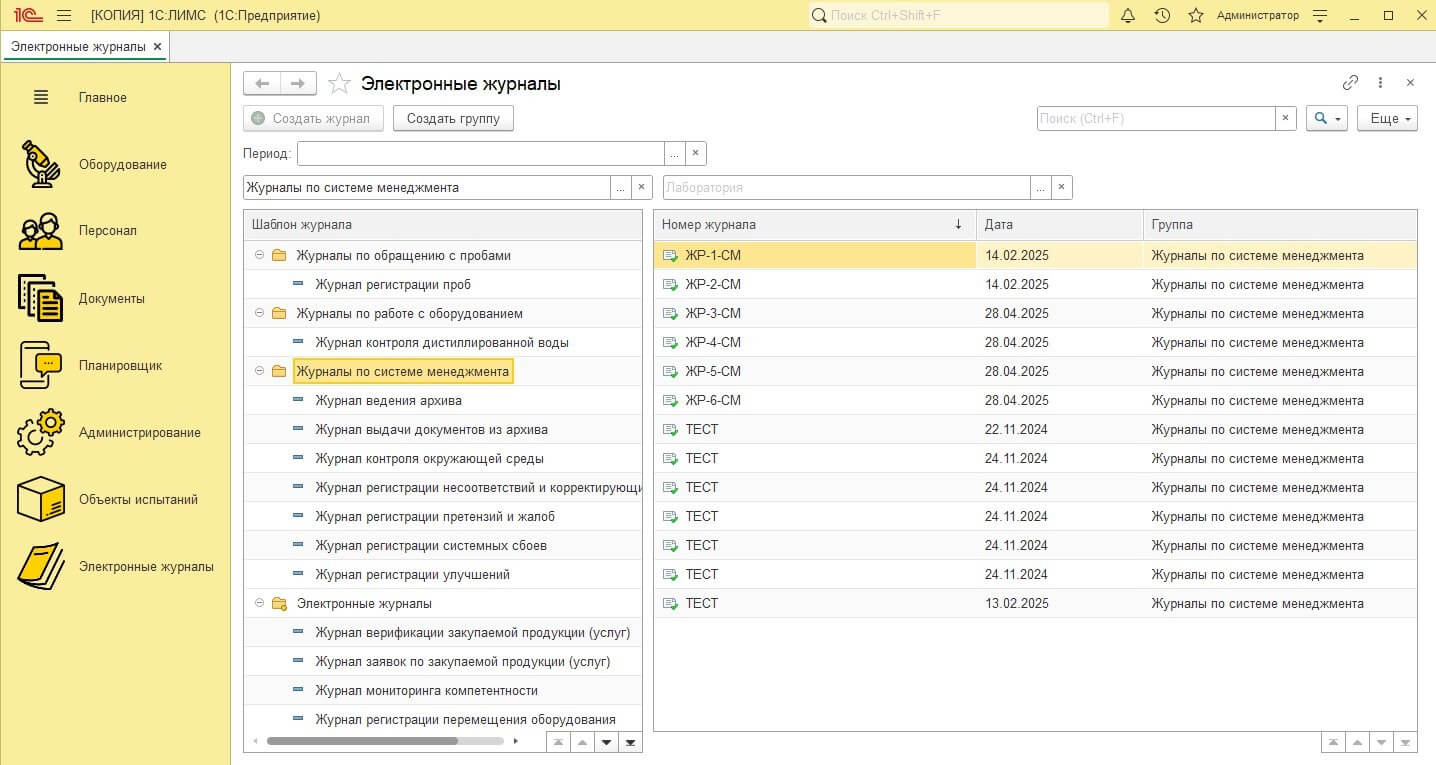The width and height of the screenshot is (1436, 765).
Task: Open the Еще dropdown menu
Action: click(1386, 118)
